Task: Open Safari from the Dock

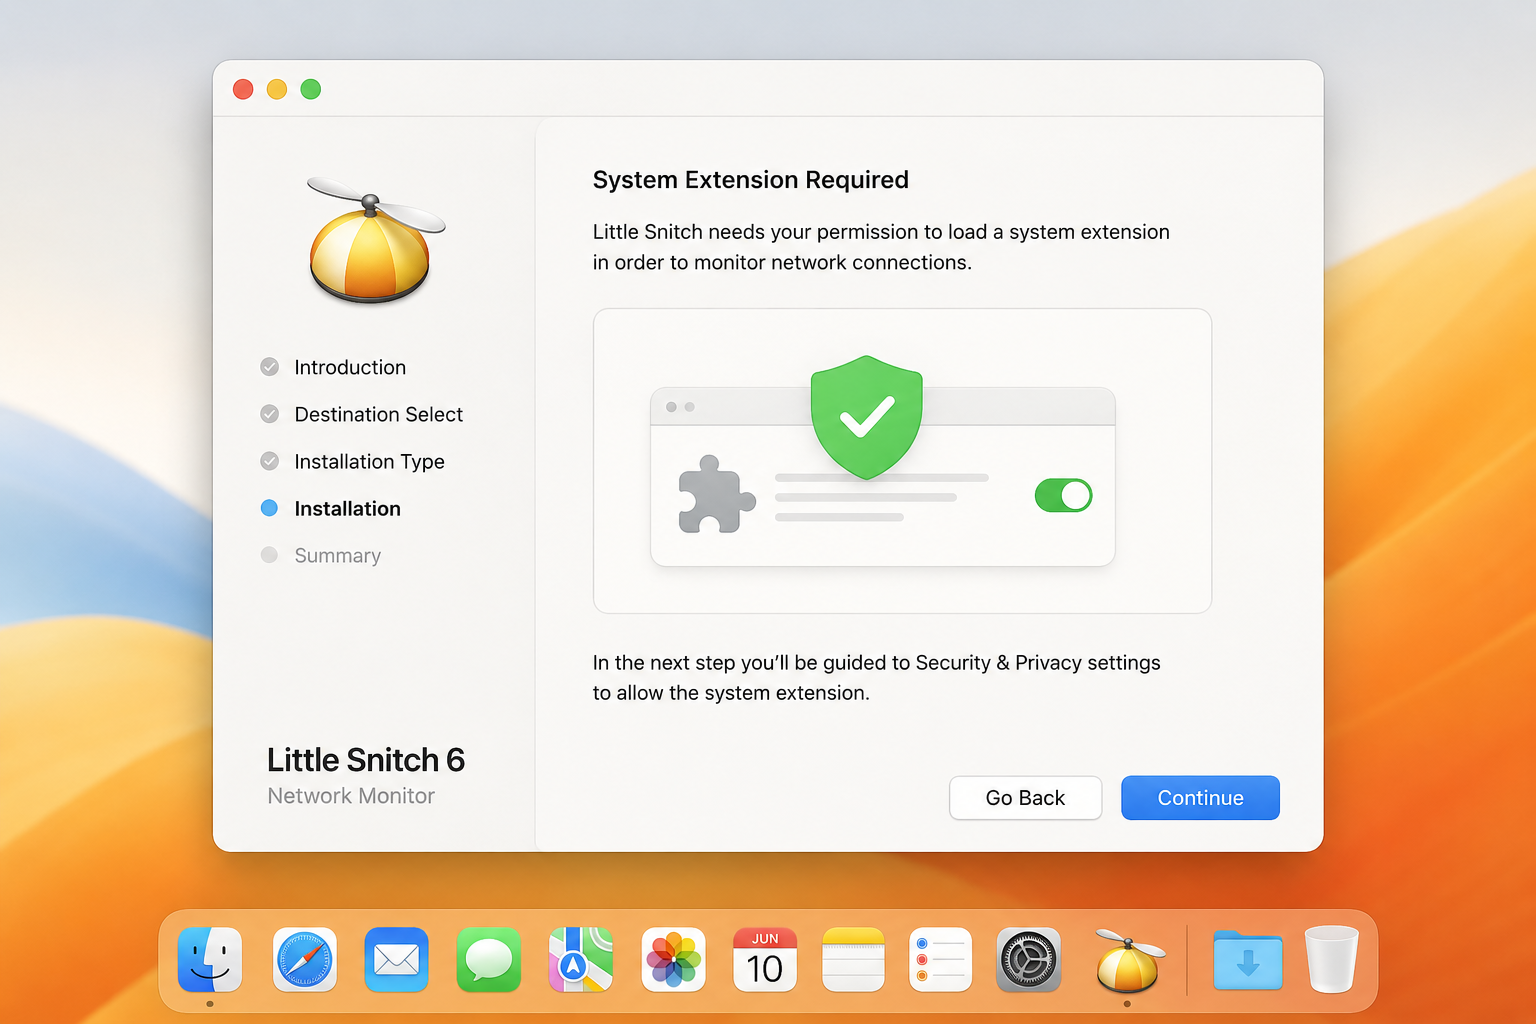Action: coord(305,960)
